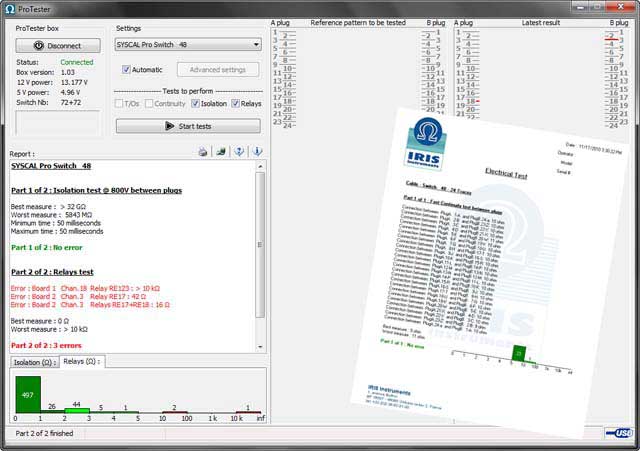Click the 'Part 1 of 2 : No error' text
Screen dimensions: 640x451
click(x=47, y=248)
